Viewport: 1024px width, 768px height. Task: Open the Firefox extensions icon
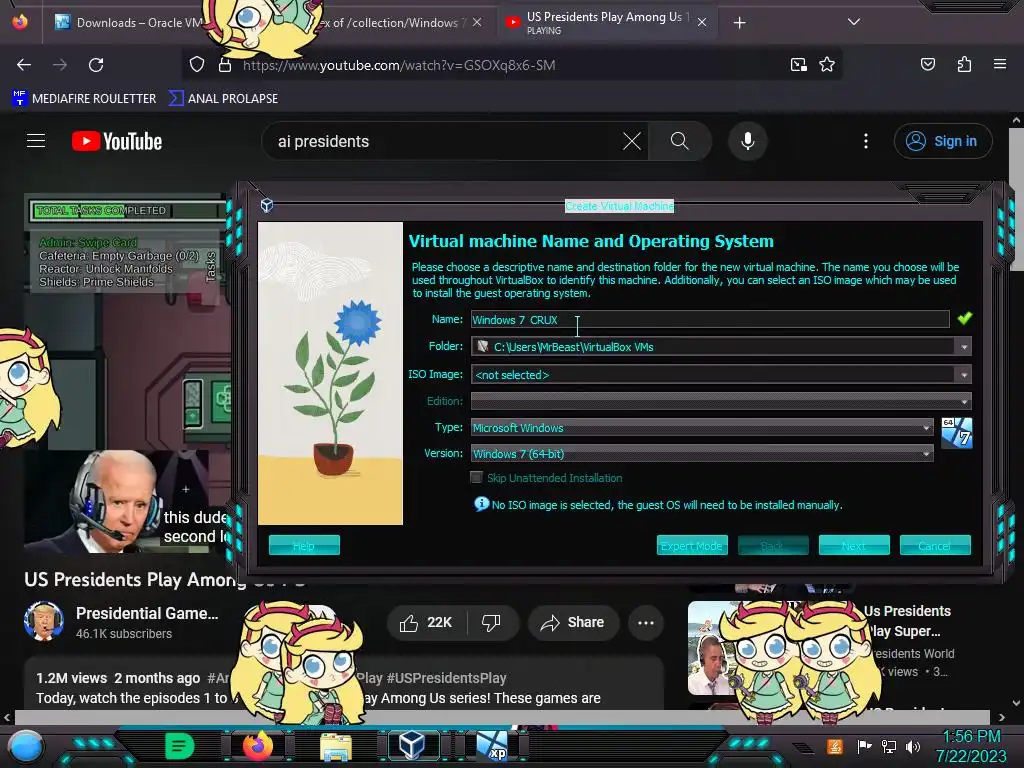click(x=964, y=64)
